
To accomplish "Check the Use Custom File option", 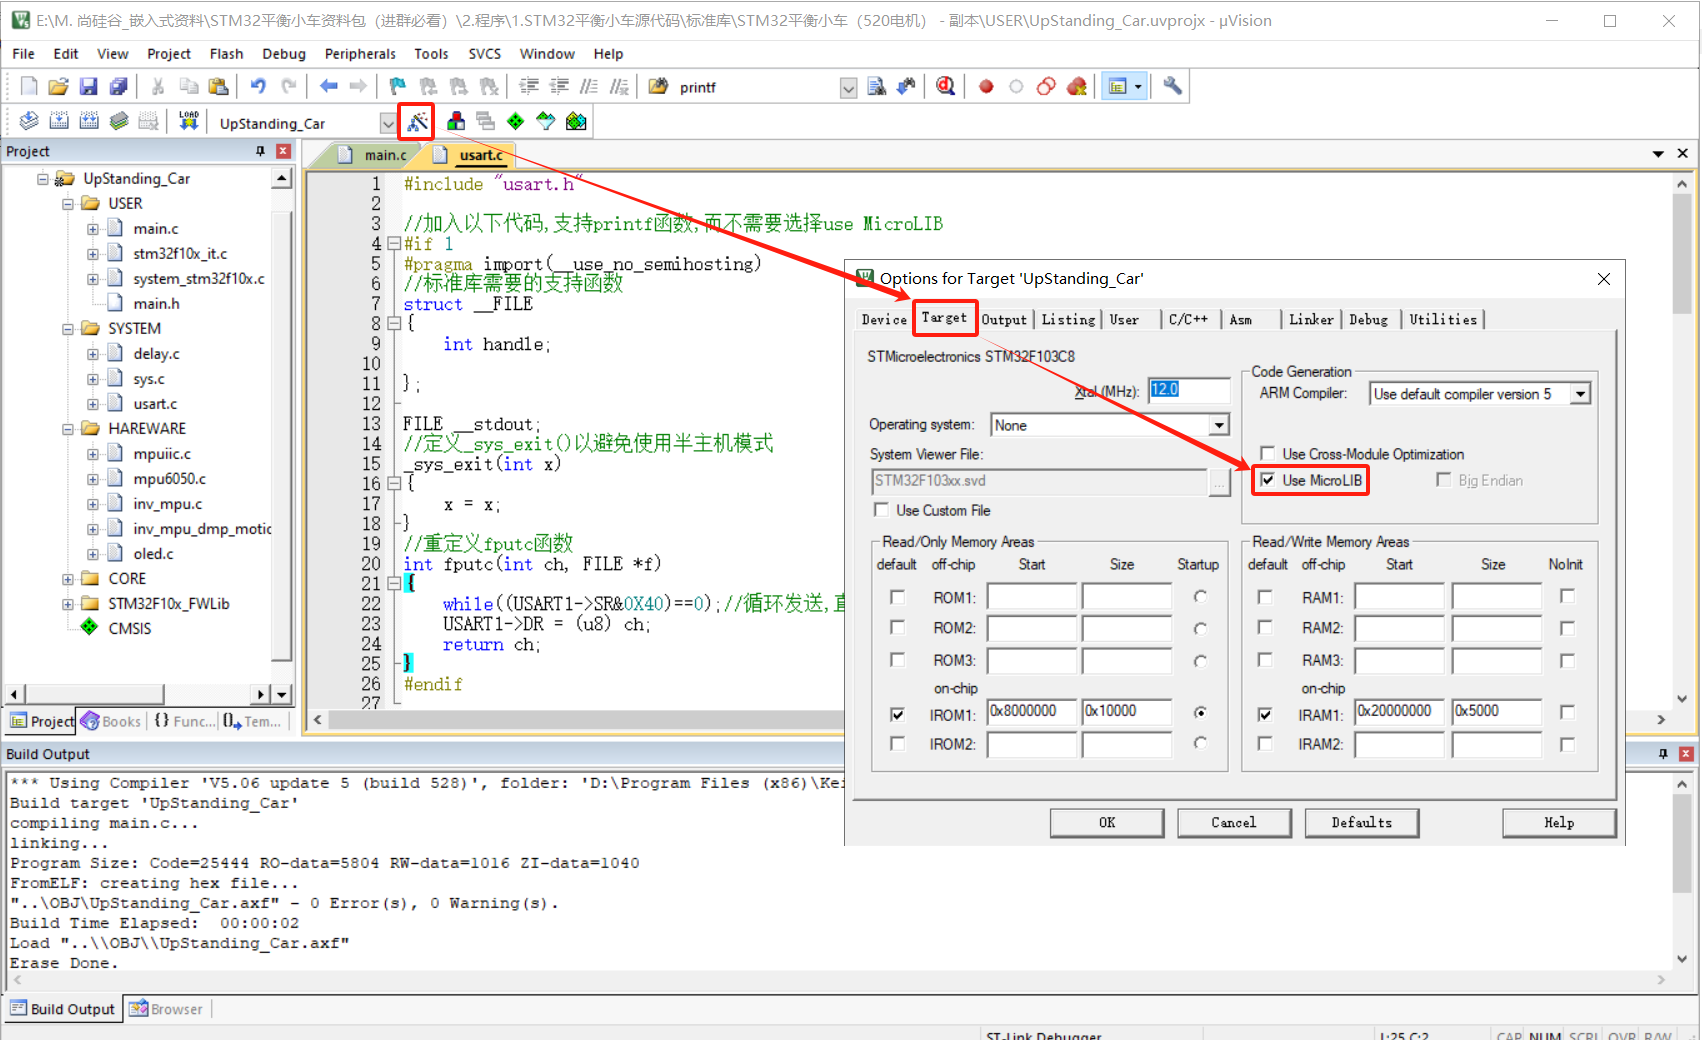I will [881, 510].
